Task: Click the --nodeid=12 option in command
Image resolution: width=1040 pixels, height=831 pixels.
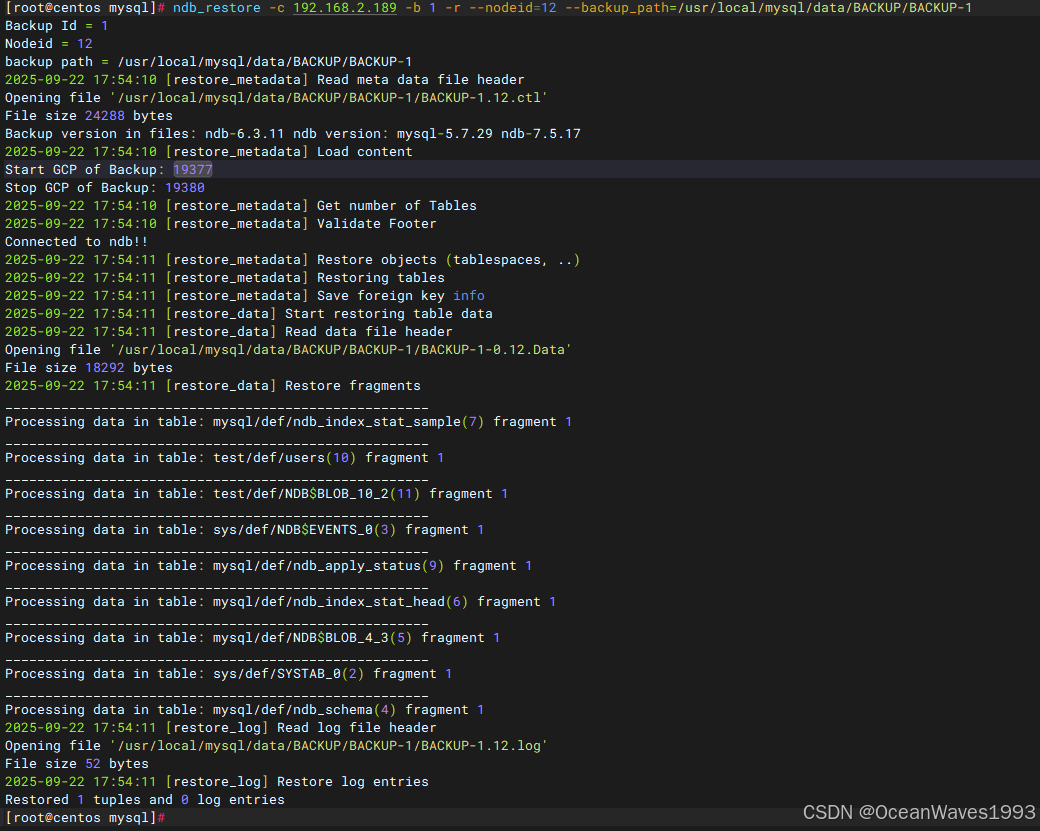Action: (x=513, y=8)
